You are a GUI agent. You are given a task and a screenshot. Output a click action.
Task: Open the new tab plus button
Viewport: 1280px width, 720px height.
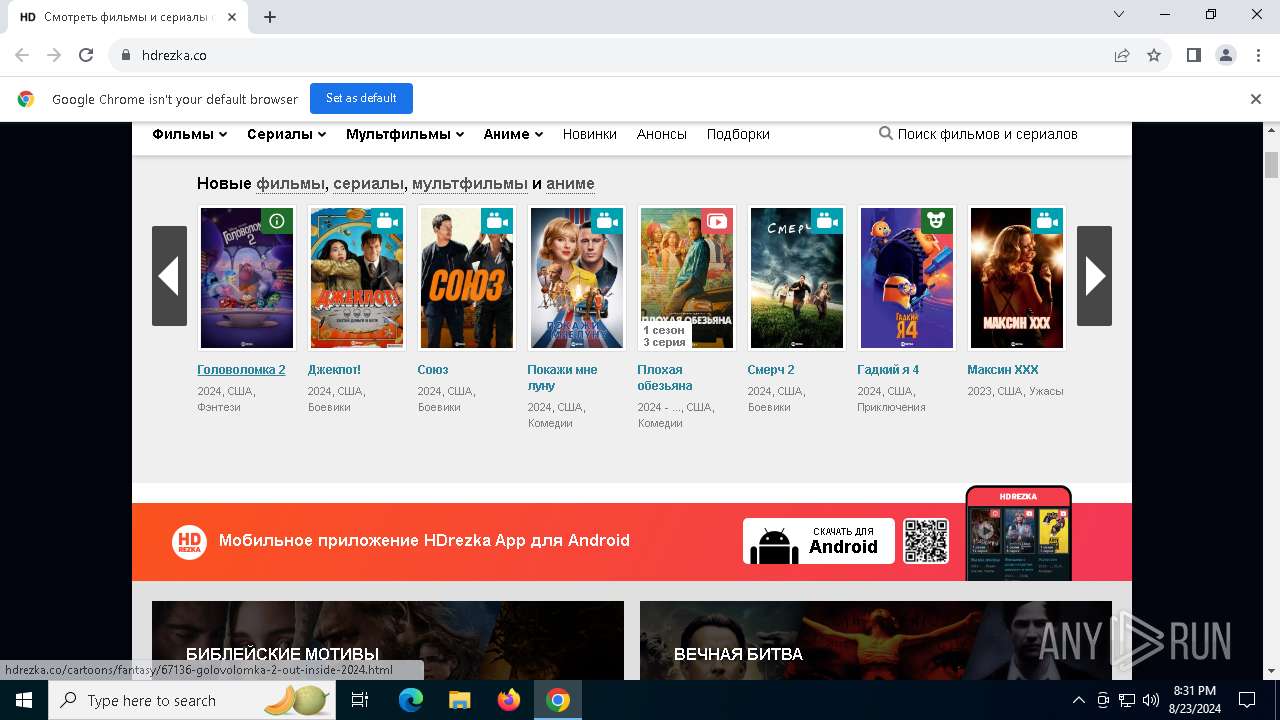[270, 16]
